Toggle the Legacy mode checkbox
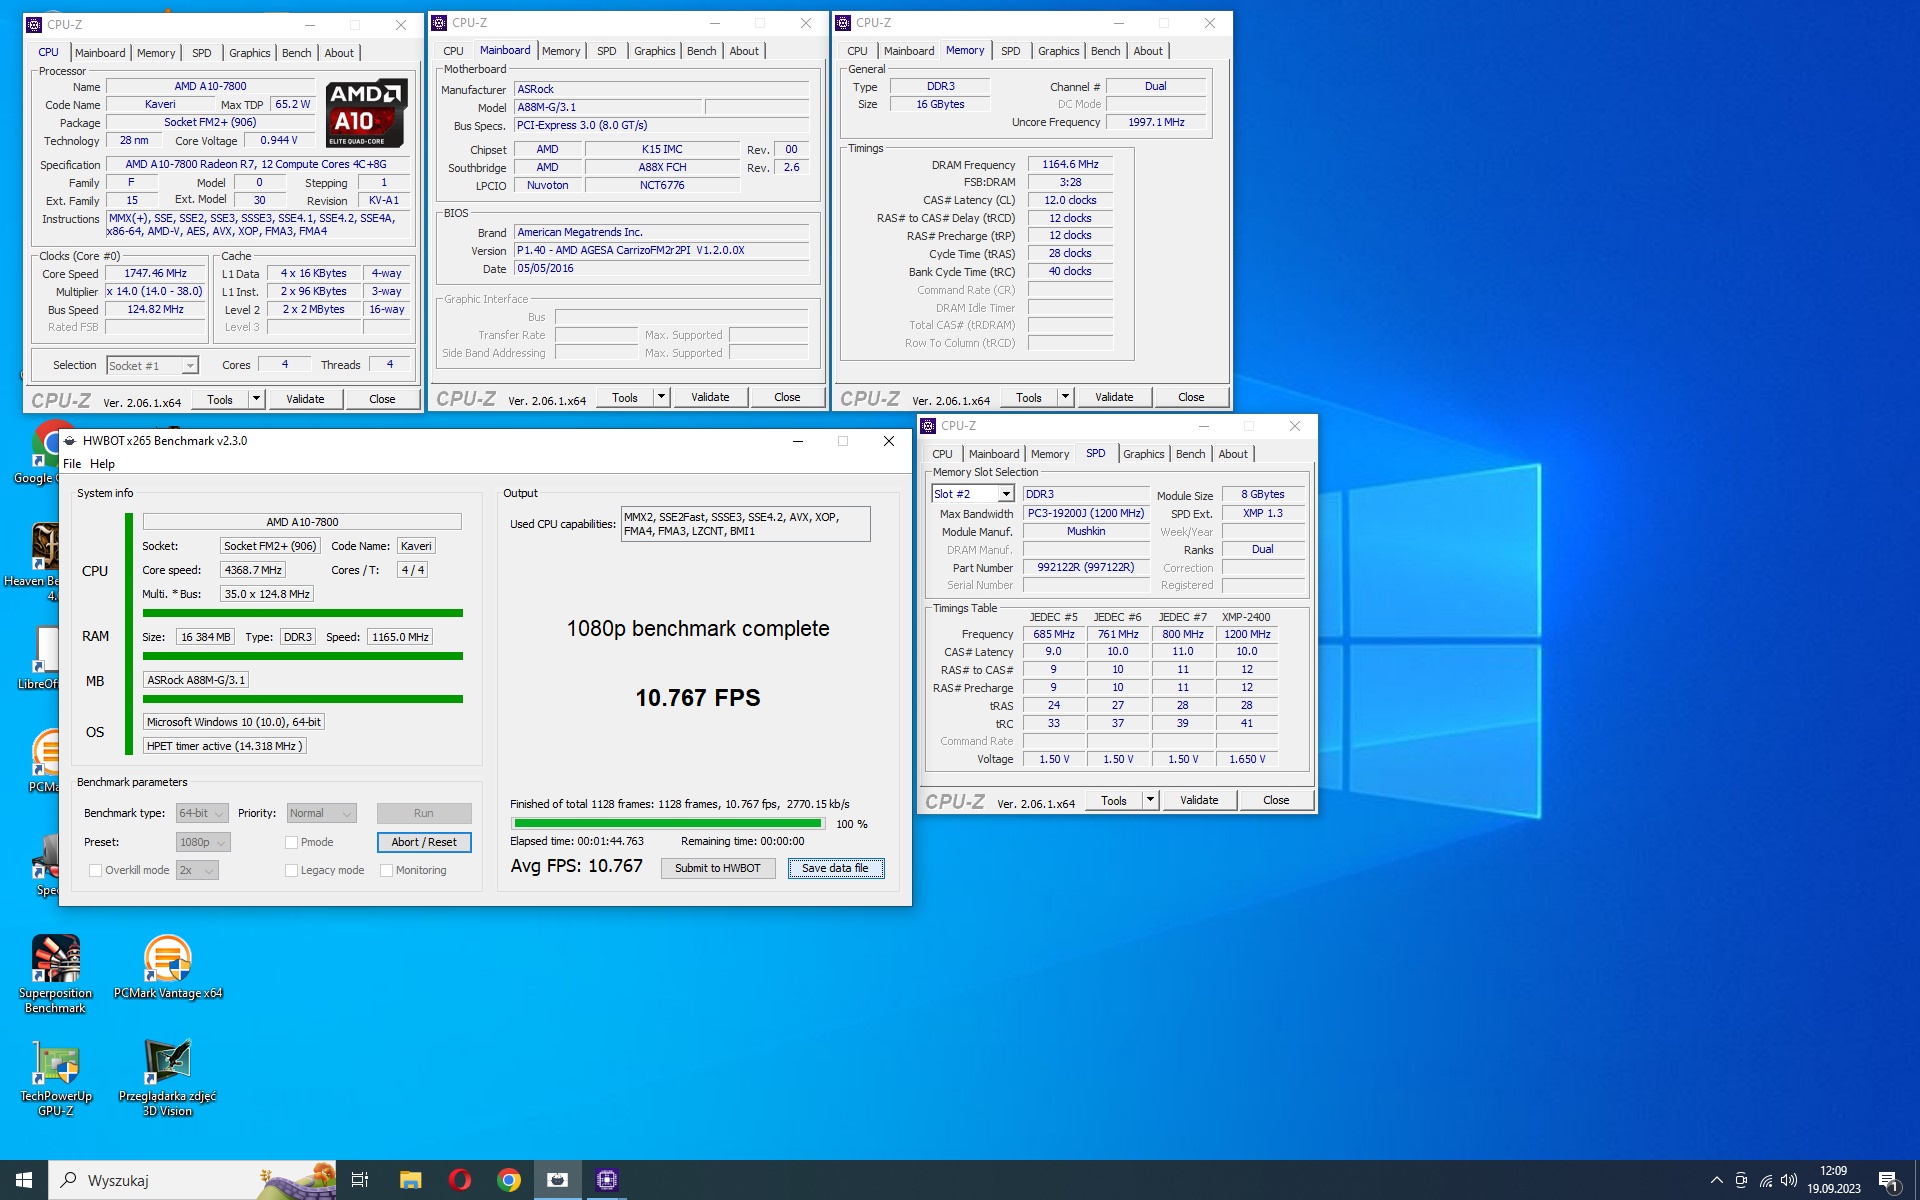 tap(292, 870)
